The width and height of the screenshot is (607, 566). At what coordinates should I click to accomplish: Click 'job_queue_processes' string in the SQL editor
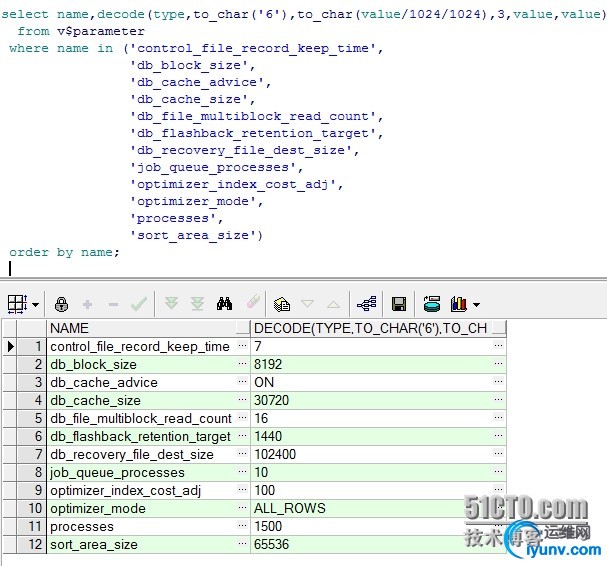[x=213, y=167]
